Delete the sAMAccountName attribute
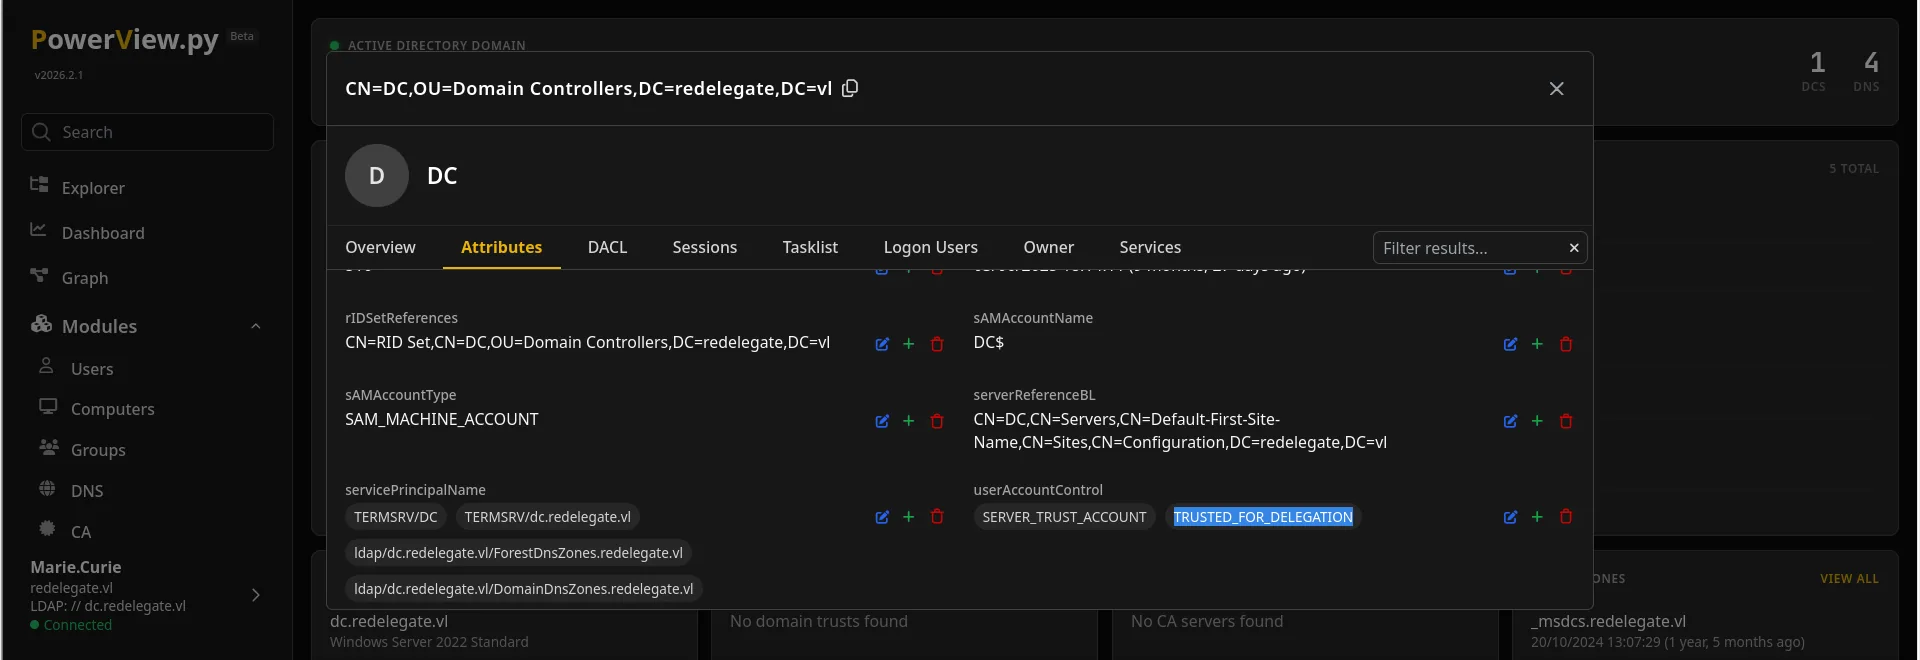This screenshot has height=660, width=1920. 1566,344
